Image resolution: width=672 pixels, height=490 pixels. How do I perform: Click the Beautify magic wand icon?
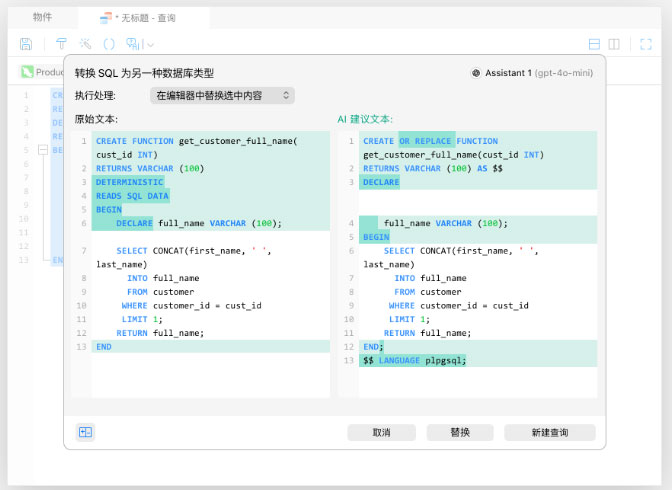click(x=85, y=44)
